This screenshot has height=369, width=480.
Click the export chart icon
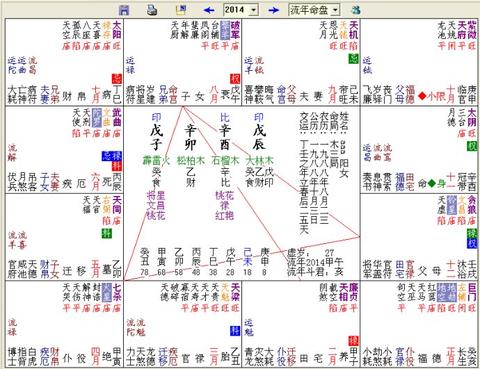pos(181,10)
